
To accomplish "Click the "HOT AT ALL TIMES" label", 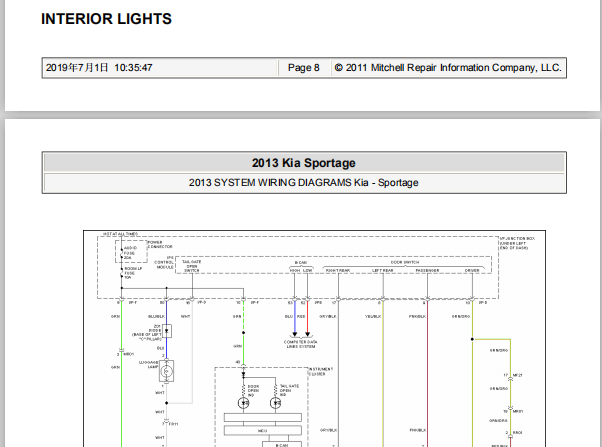I will (x=120, y=234).
